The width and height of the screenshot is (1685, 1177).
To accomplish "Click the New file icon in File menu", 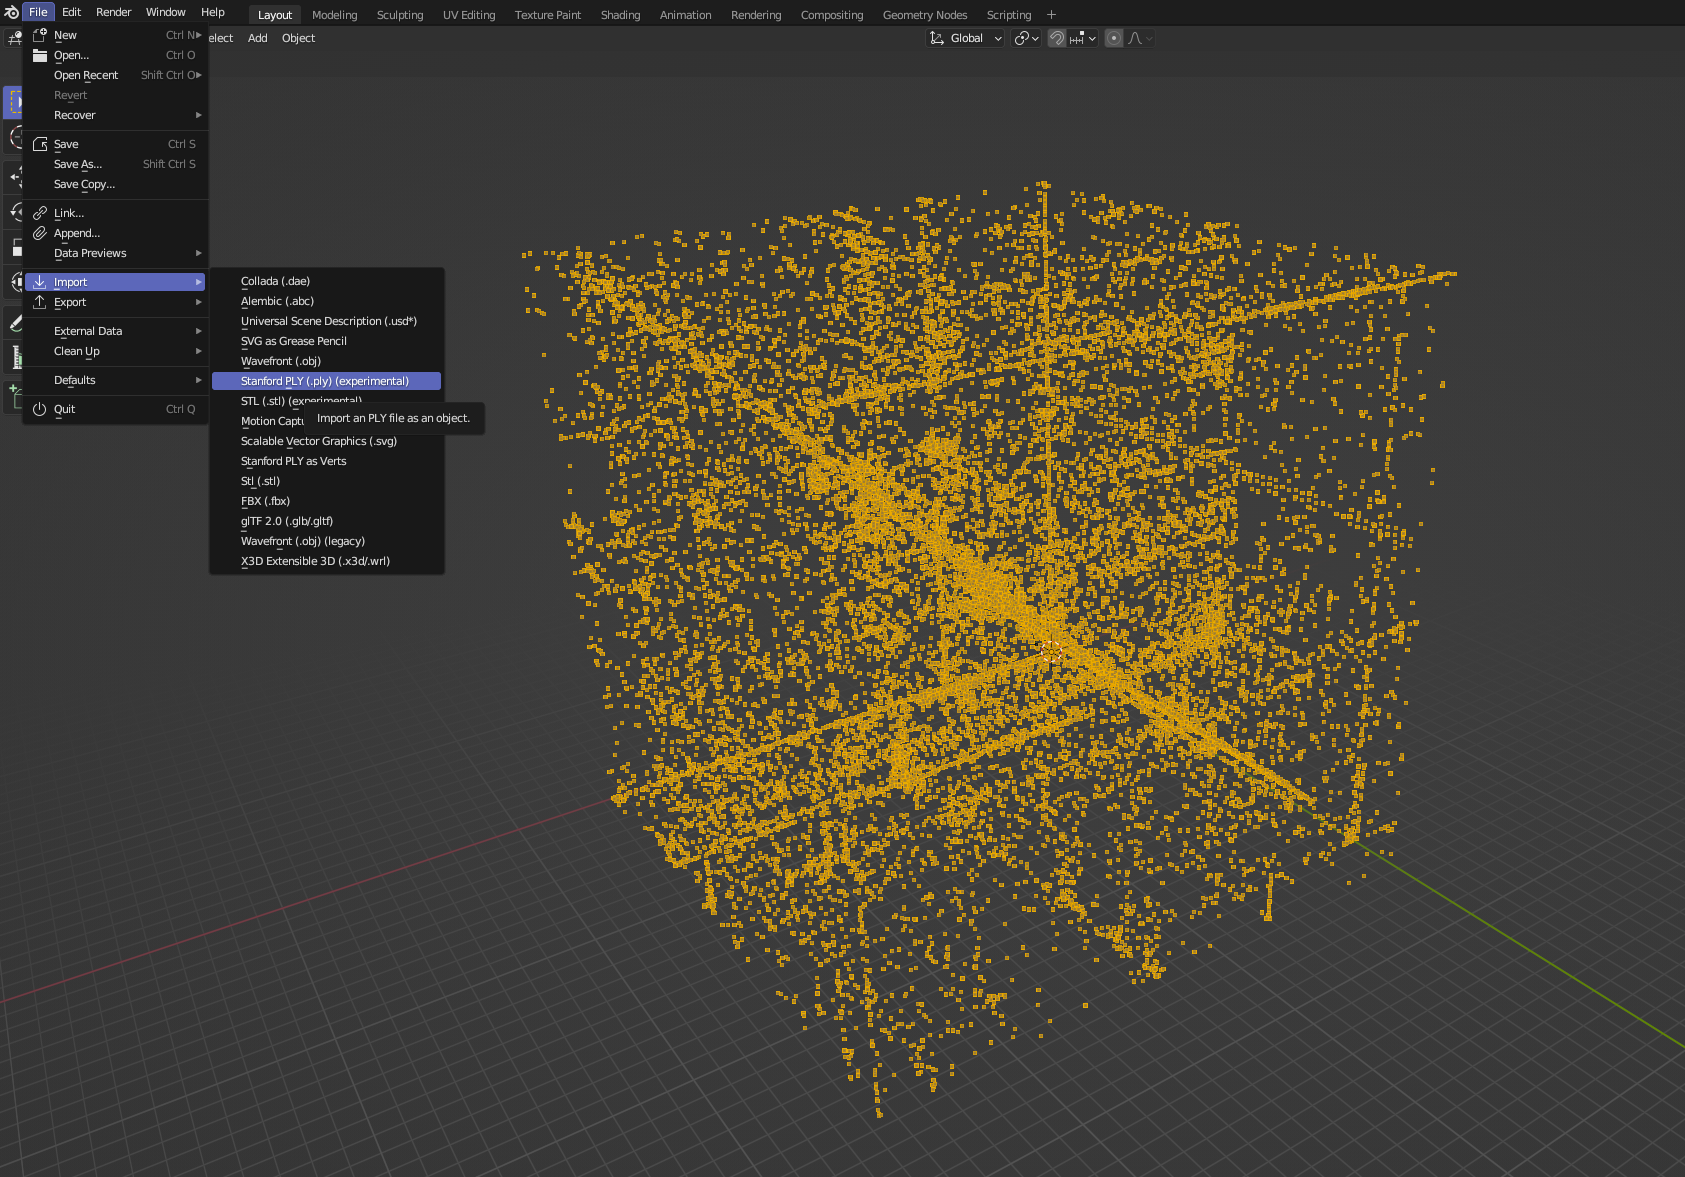I will tap(40, 35).
